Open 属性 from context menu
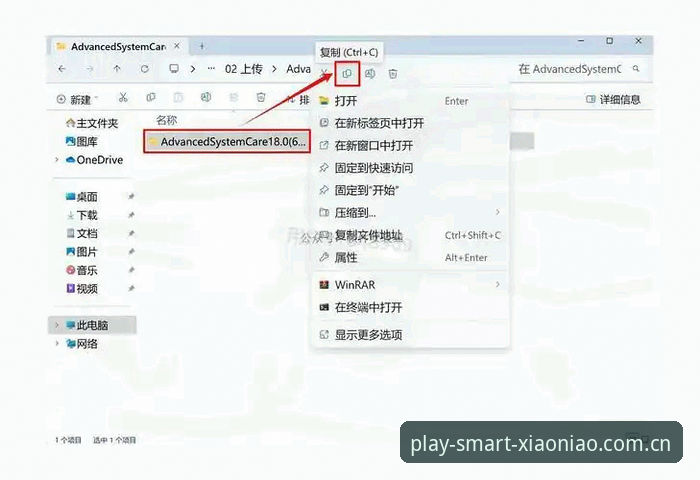The height and width of the screenshot is (480, 700). (411, 258)
